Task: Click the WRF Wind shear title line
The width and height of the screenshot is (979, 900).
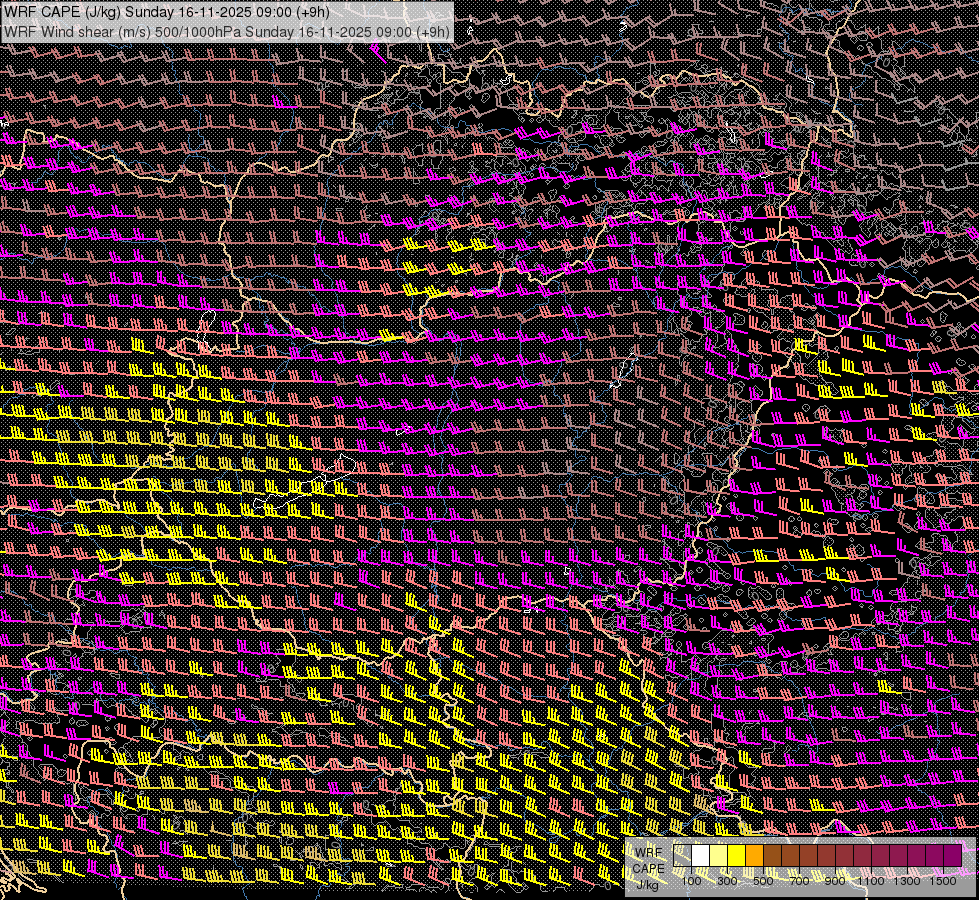Action: (227, 32)
